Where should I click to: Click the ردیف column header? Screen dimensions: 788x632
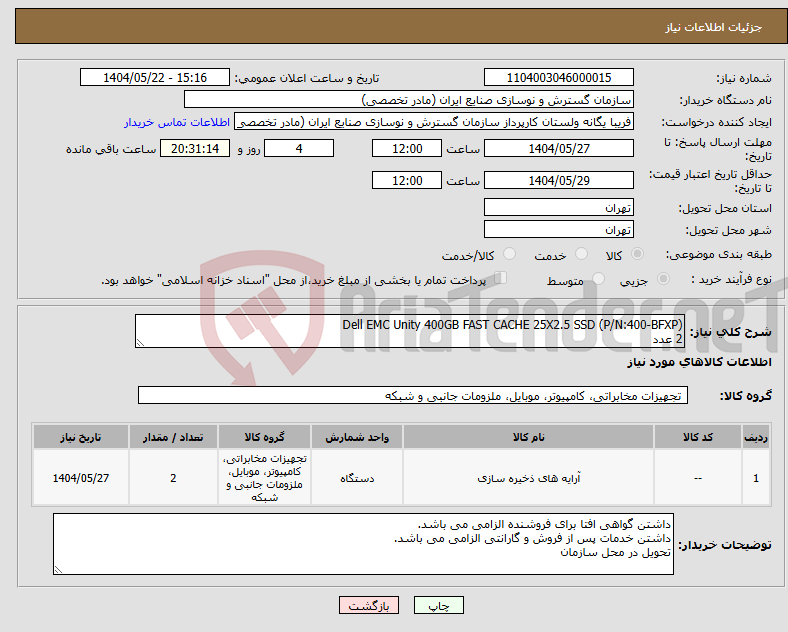[x=756, y=437]
